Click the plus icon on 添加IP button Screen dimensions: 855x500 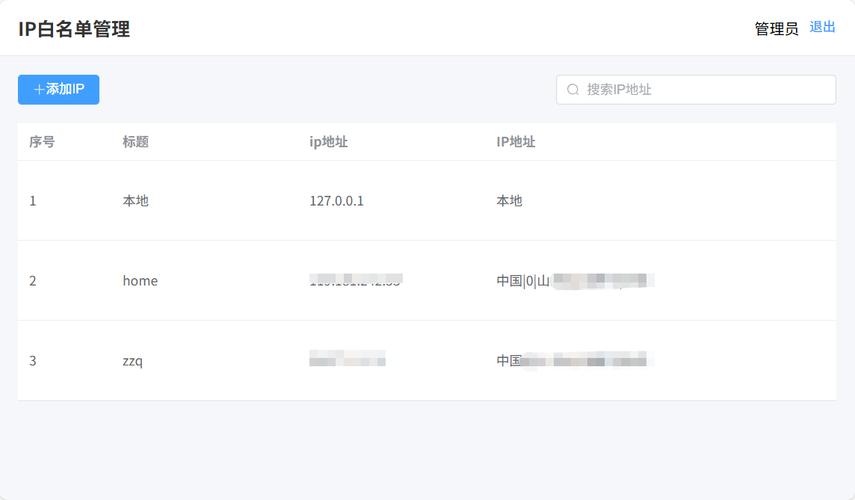pos(39,89)
